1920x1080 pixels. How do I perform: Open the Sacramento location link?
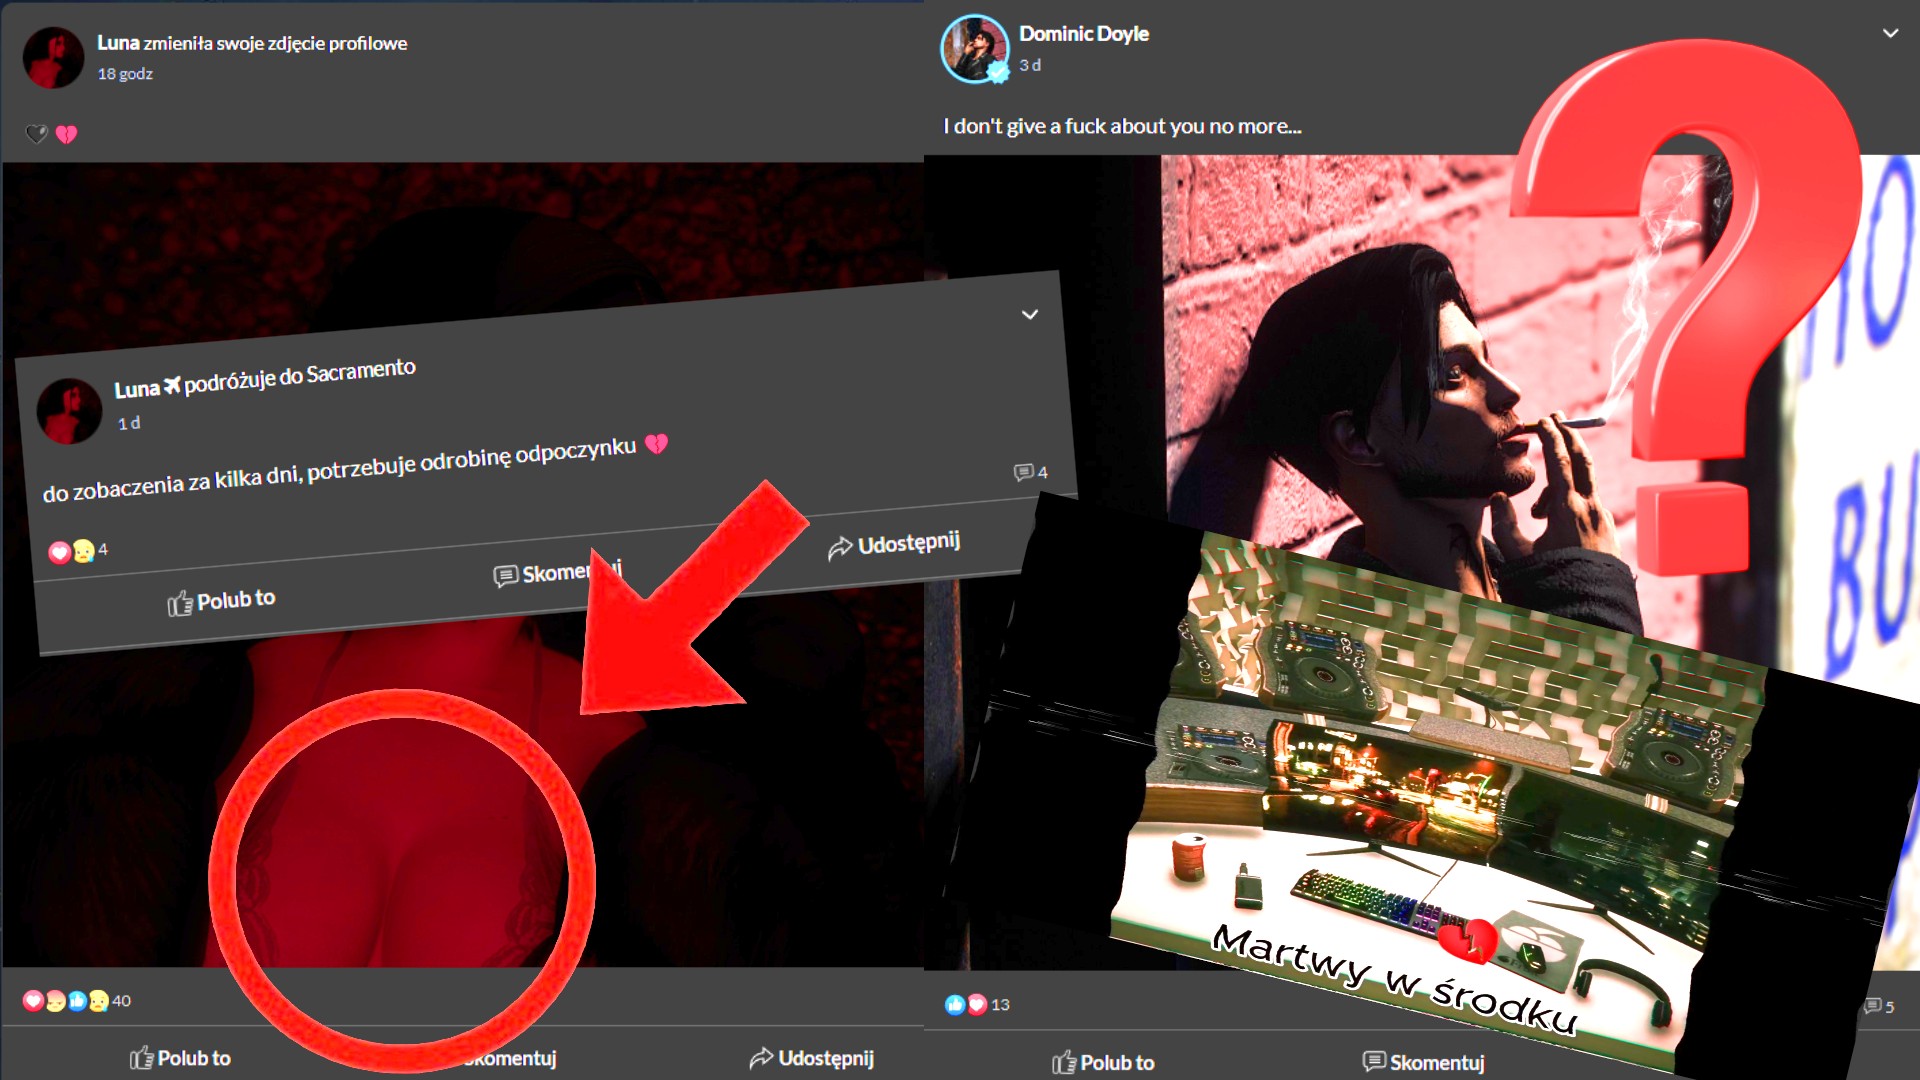point(360,371)
